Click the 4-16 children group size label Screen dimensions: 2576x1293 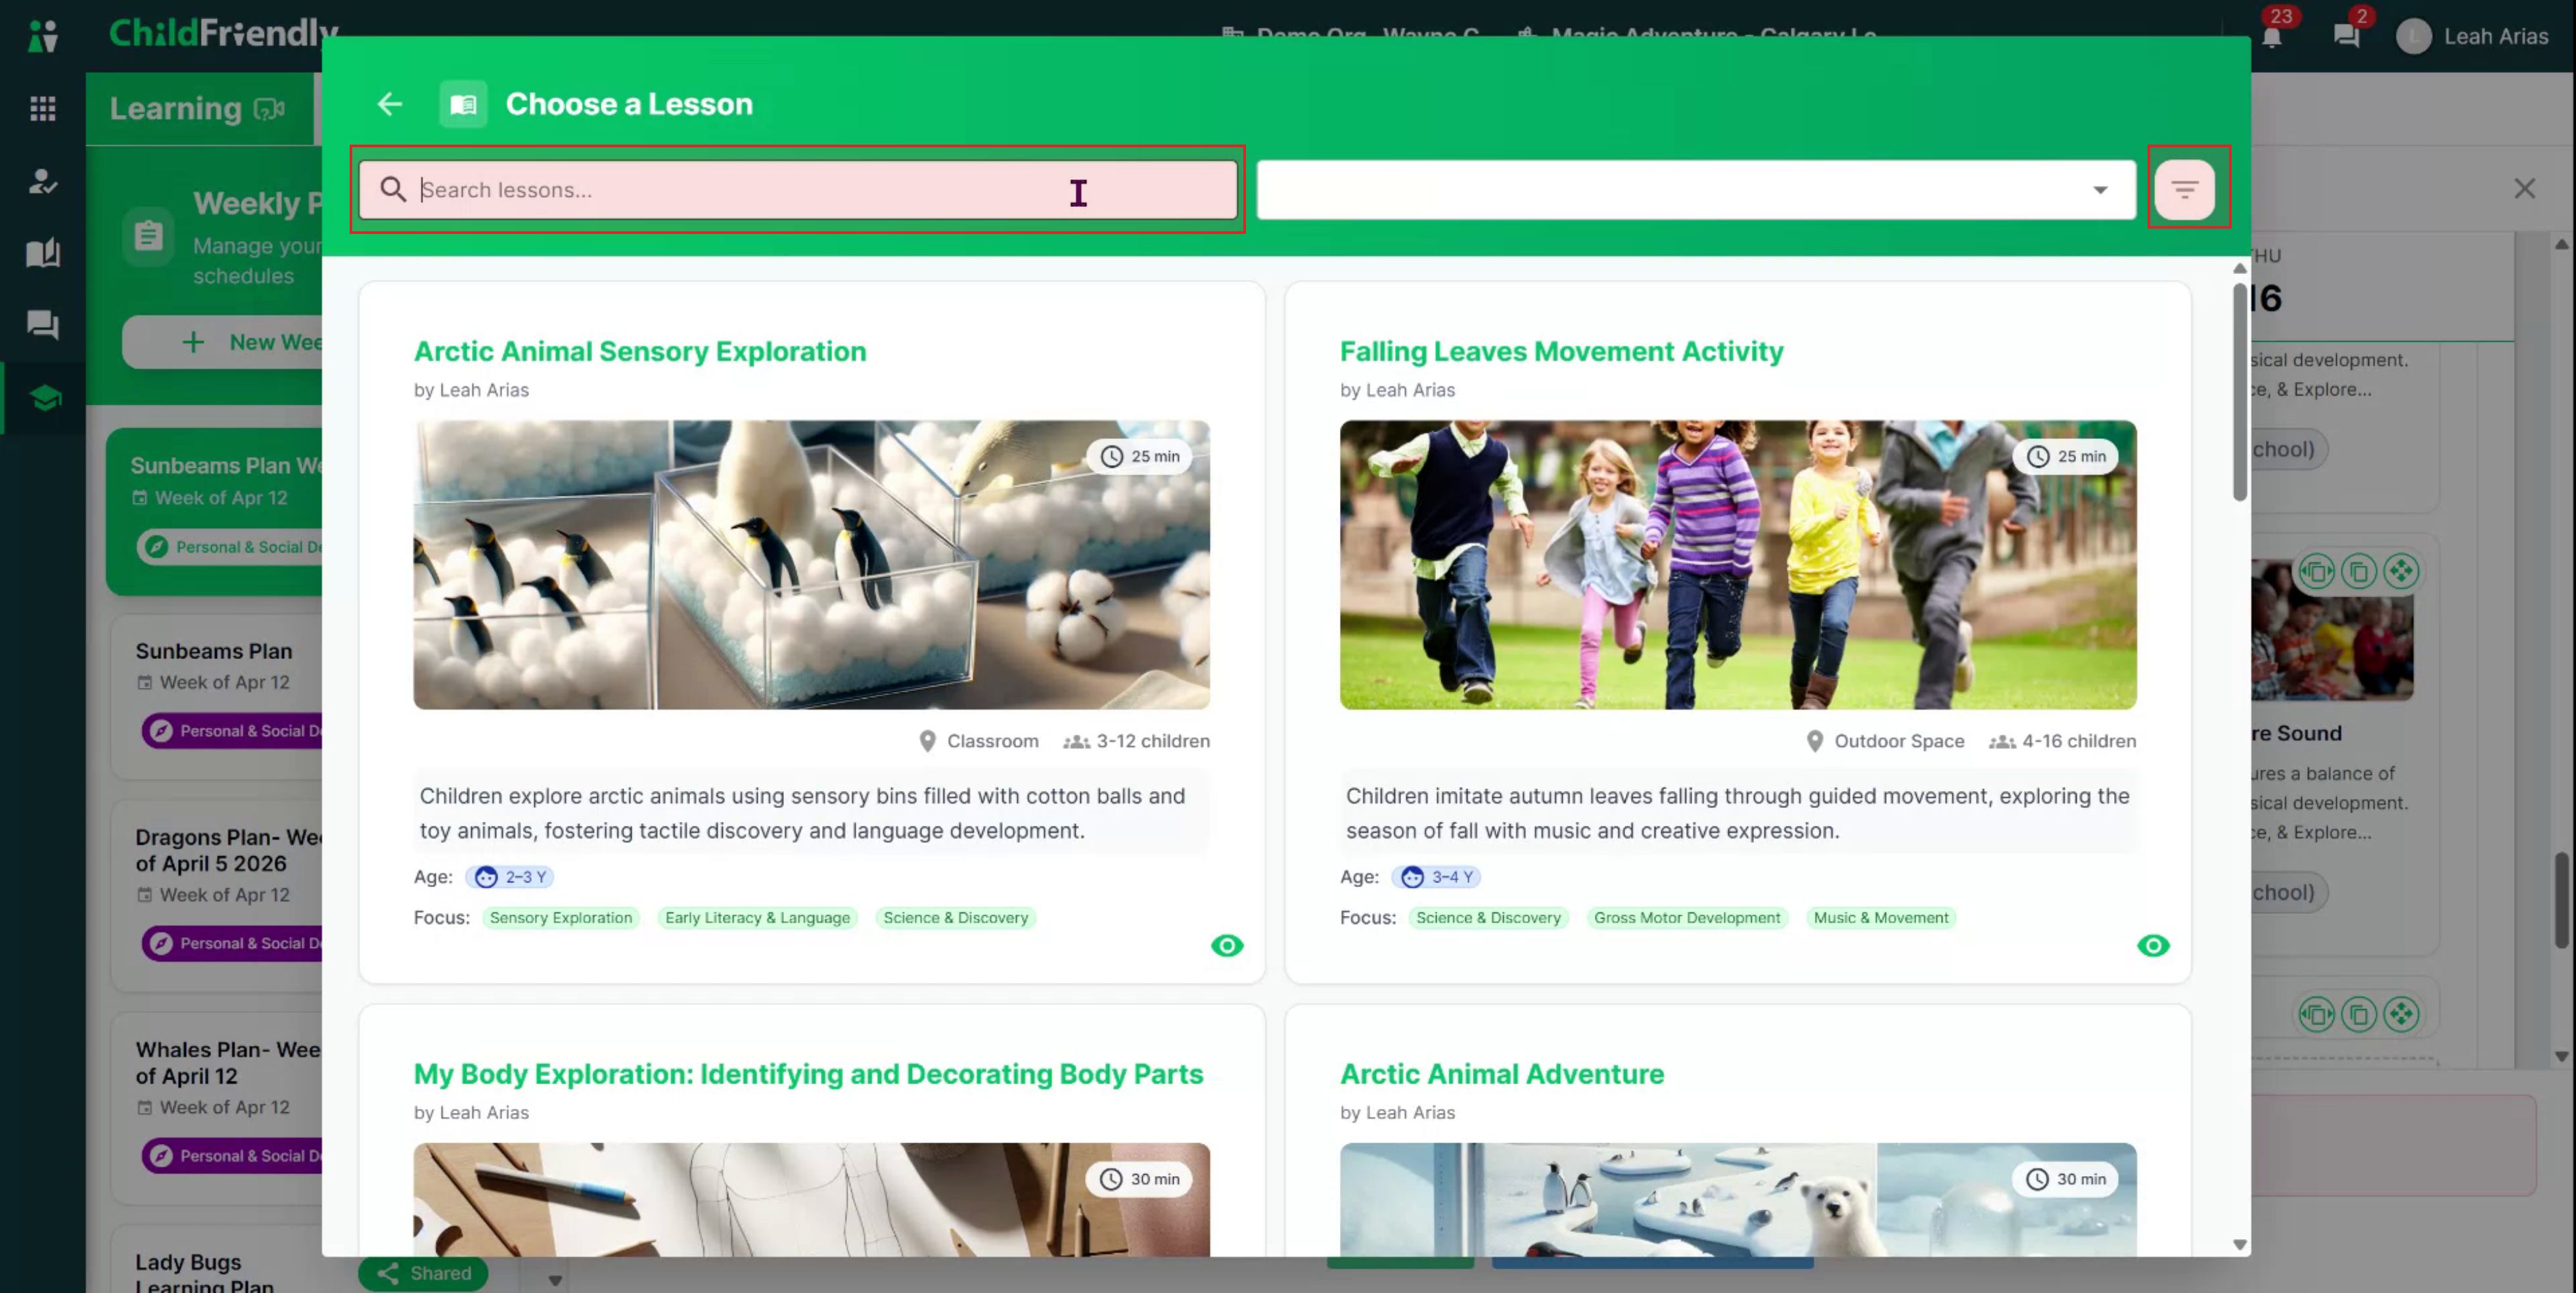[x=2063, y=741]
